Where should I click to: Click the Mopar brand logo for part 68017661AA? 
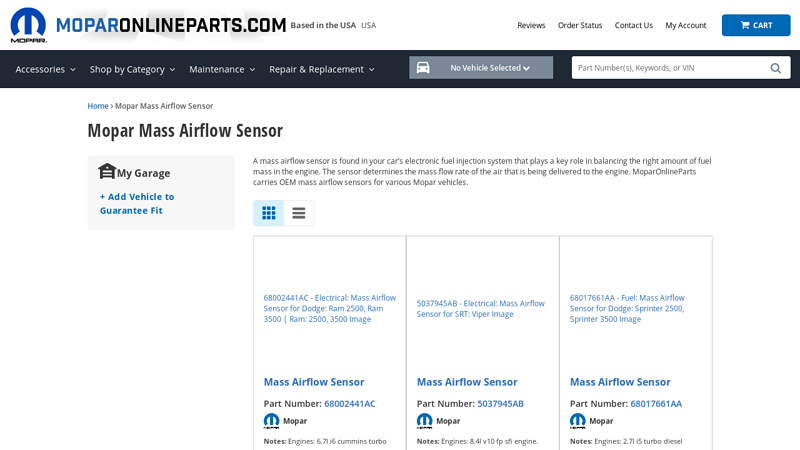(x=578, y=421)
